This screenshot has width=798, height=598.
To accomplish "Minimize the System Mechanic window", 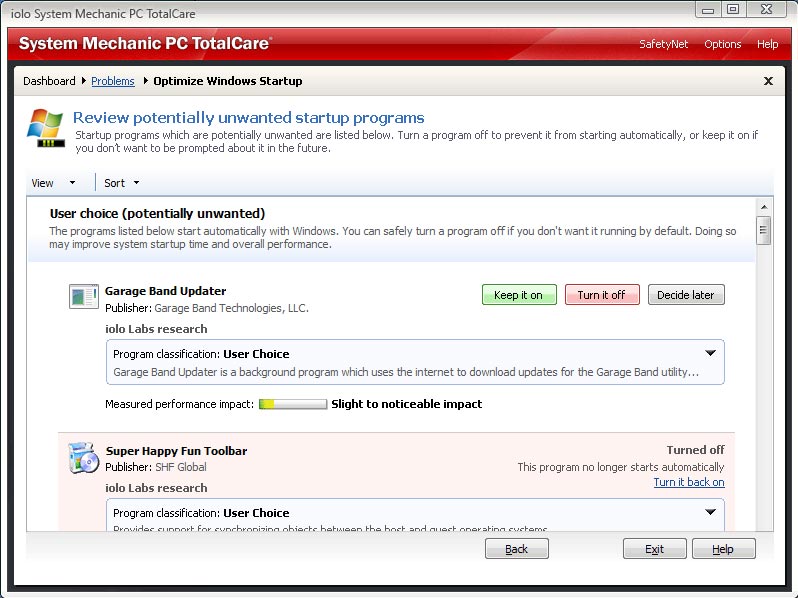I will point(708,9).
